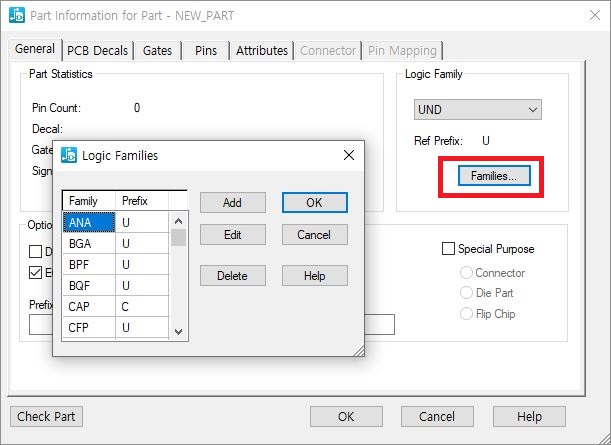Image resolution: width=611 pixels, height=445 pixels.
Task: Go to the Pins tab
Action: (205, 50)
